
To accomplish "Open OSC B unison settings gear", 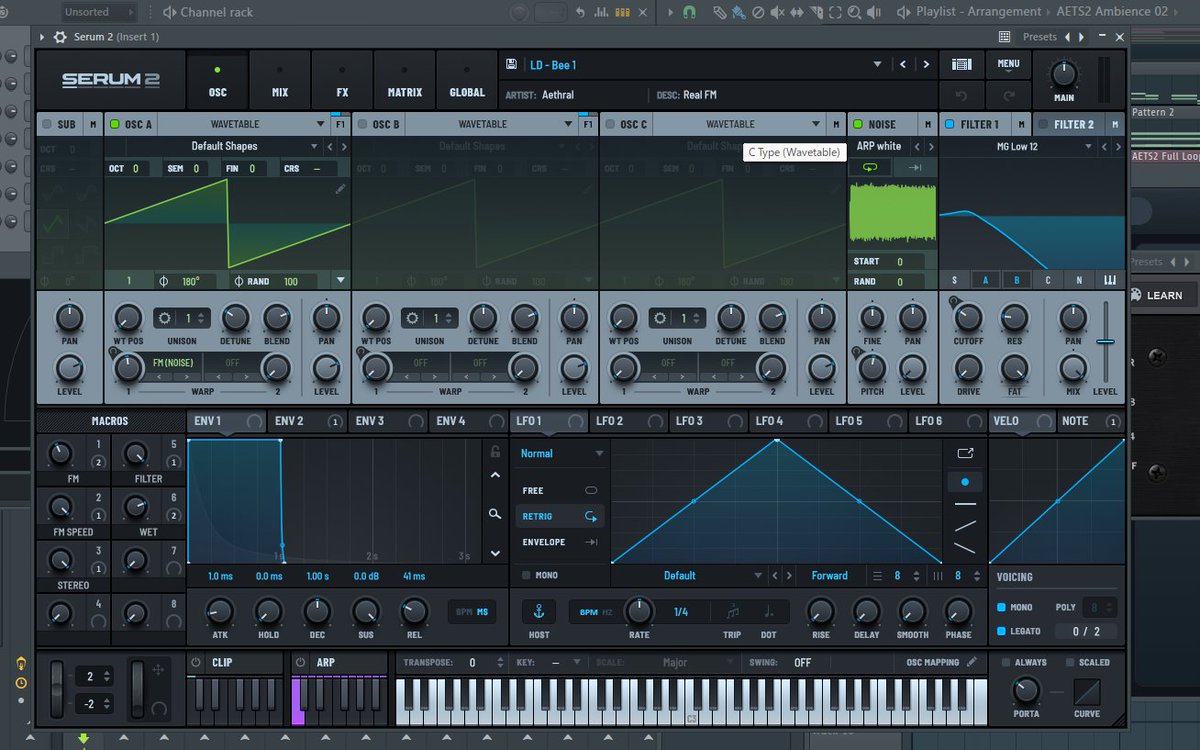I will point(412,318).
